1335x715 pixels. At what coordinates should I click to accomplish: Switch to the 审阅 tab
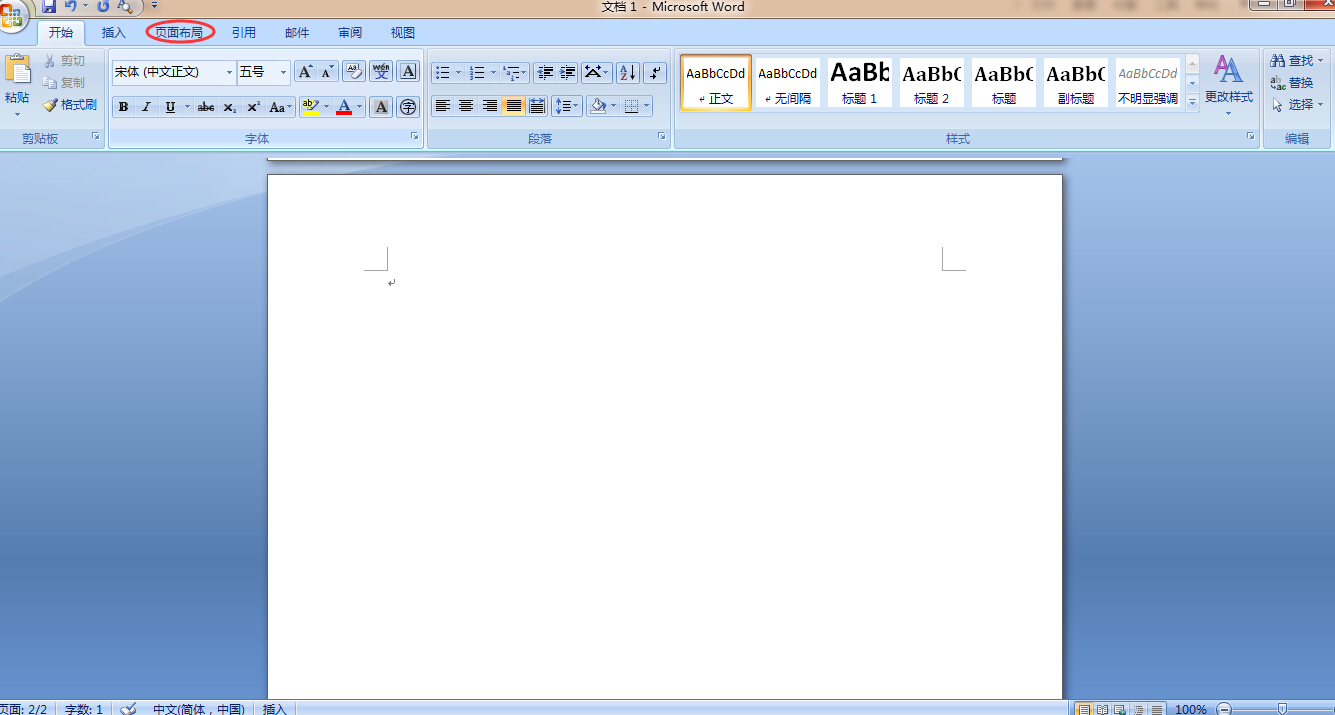pyautogui.click(x=350, y=33)
